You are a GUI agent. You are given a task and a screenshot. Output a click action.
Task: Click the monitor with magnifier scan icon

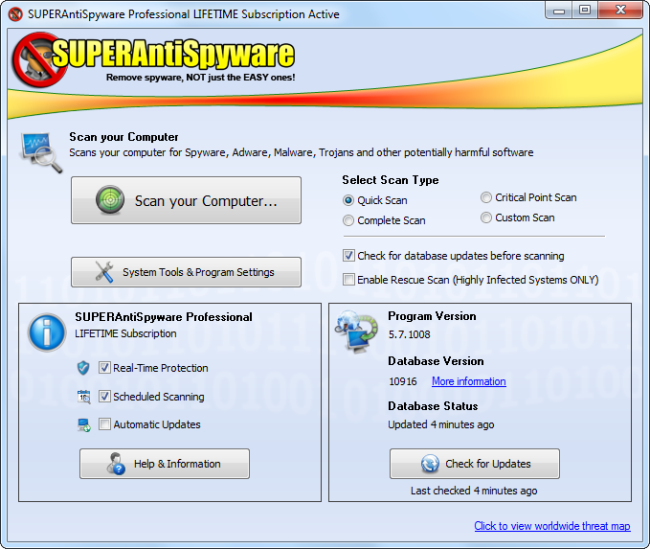coord(41,152)
